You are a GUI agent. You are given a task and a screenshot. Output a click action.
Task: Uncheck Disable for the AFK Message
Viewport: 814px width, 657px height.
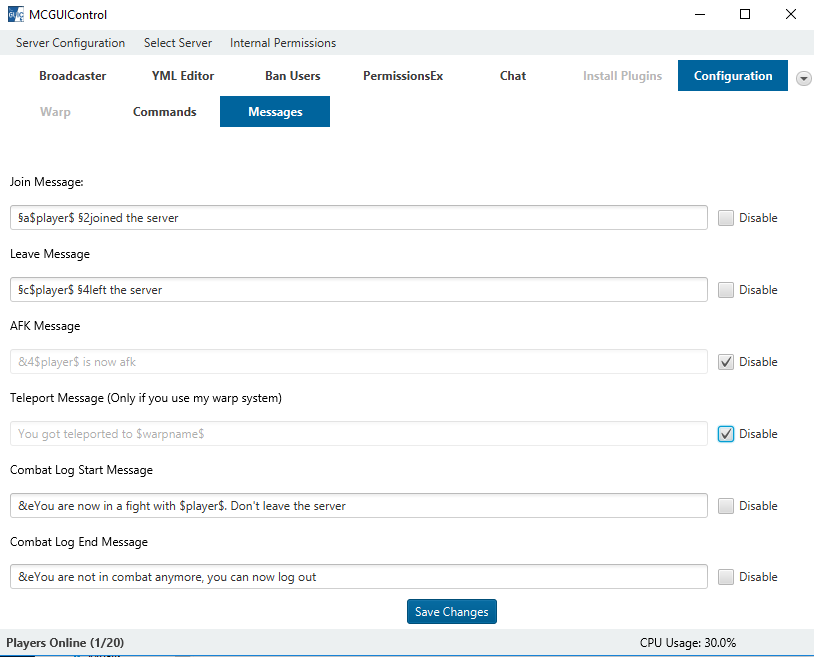tap(726, 362)
